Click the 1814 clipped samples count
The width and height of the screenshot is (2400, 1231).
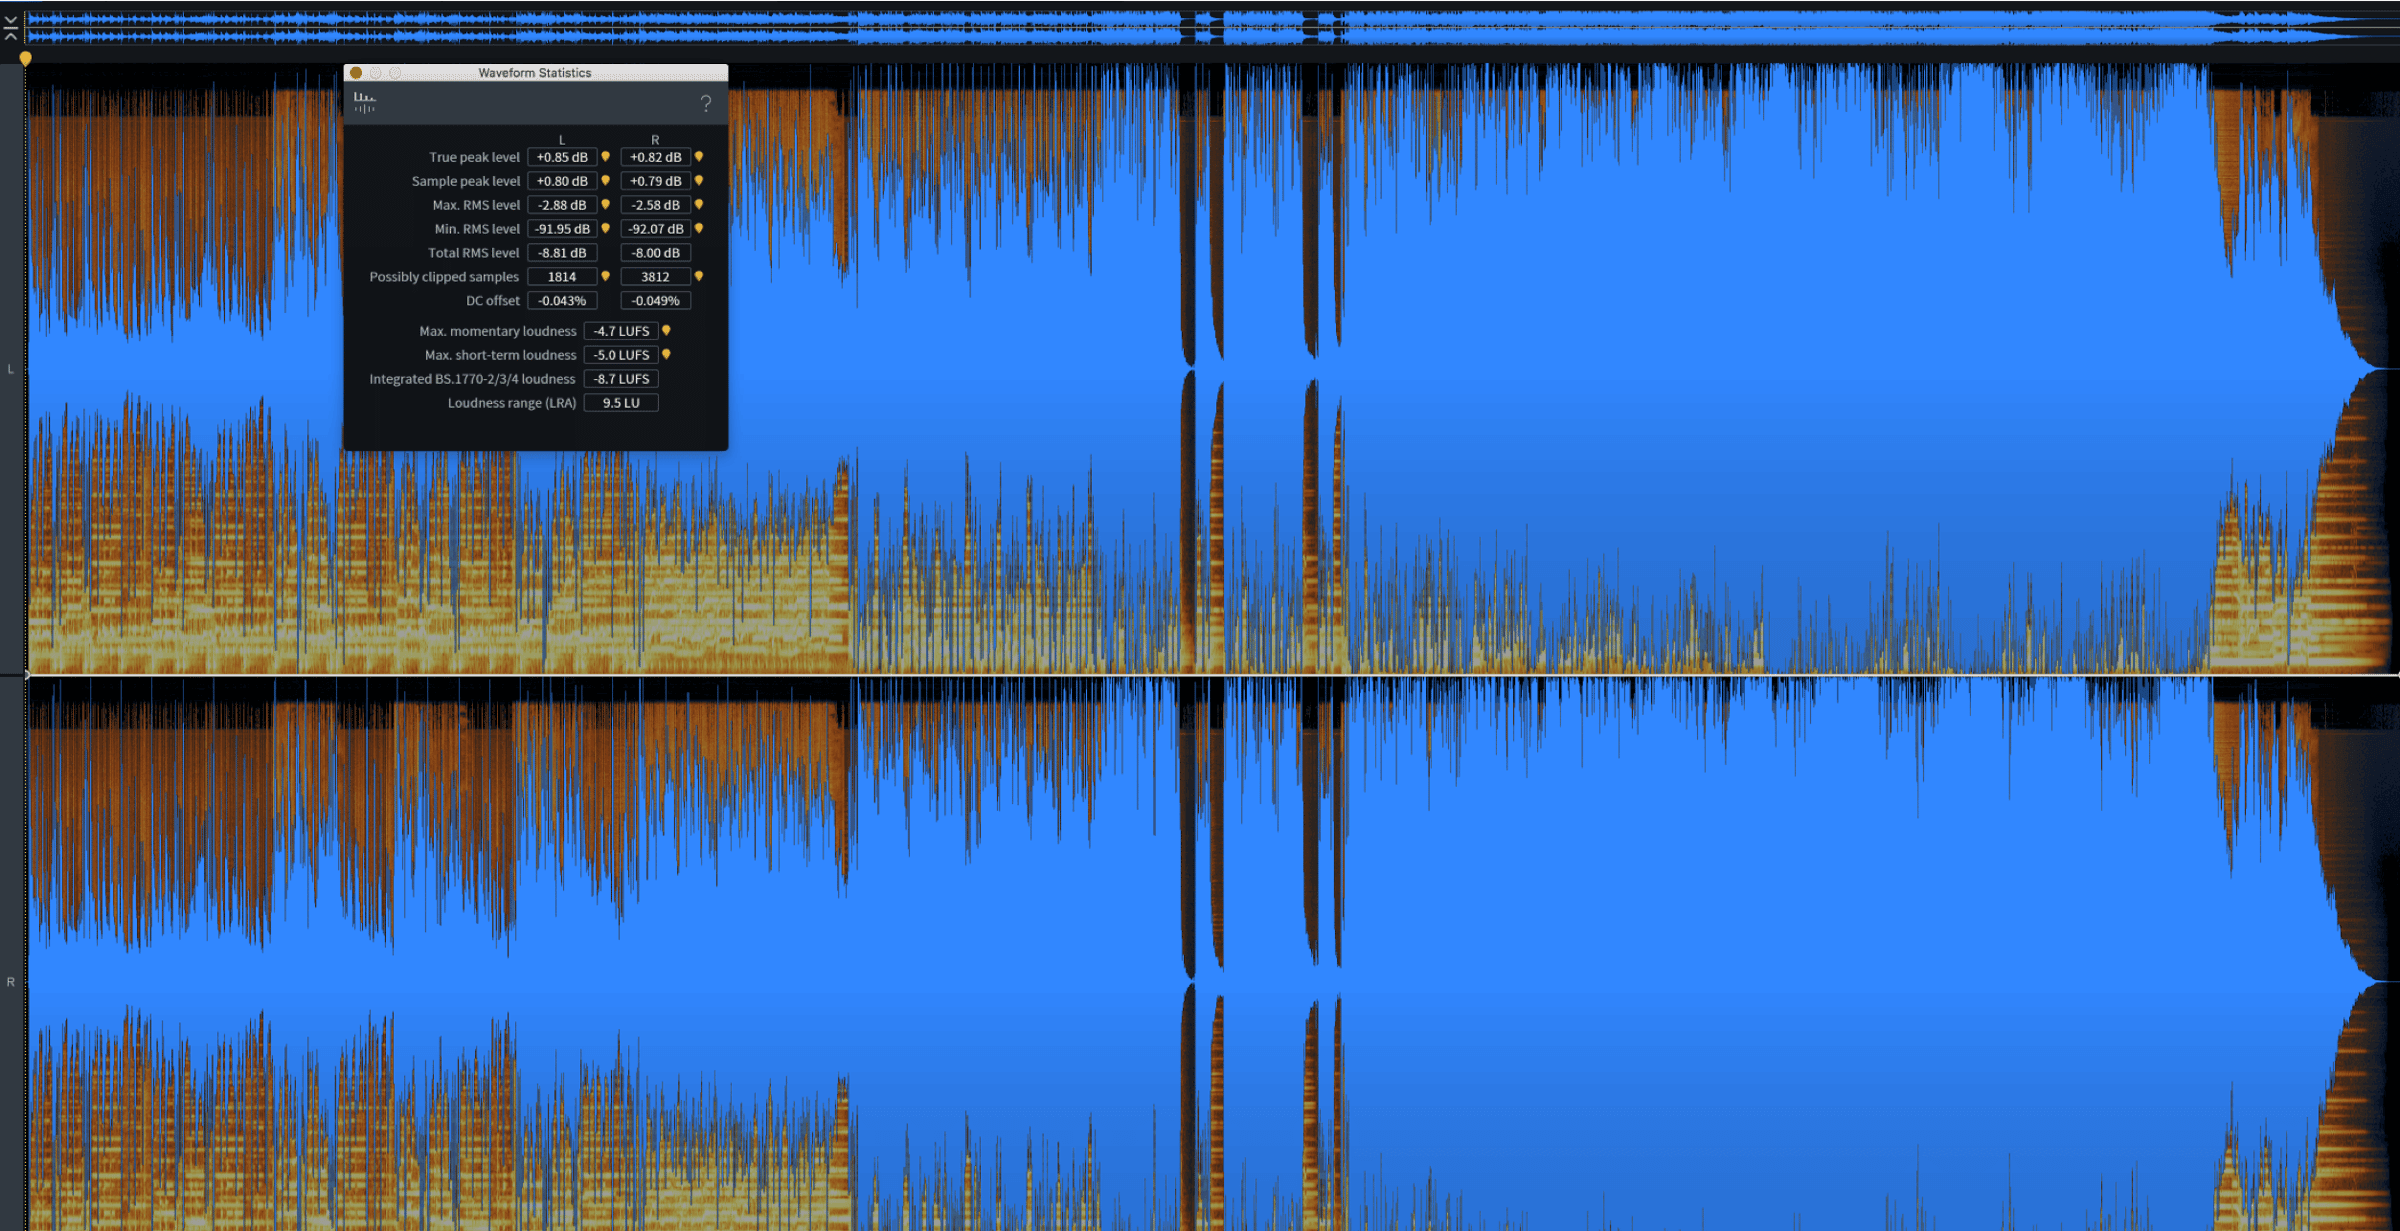tap(562, 277)
